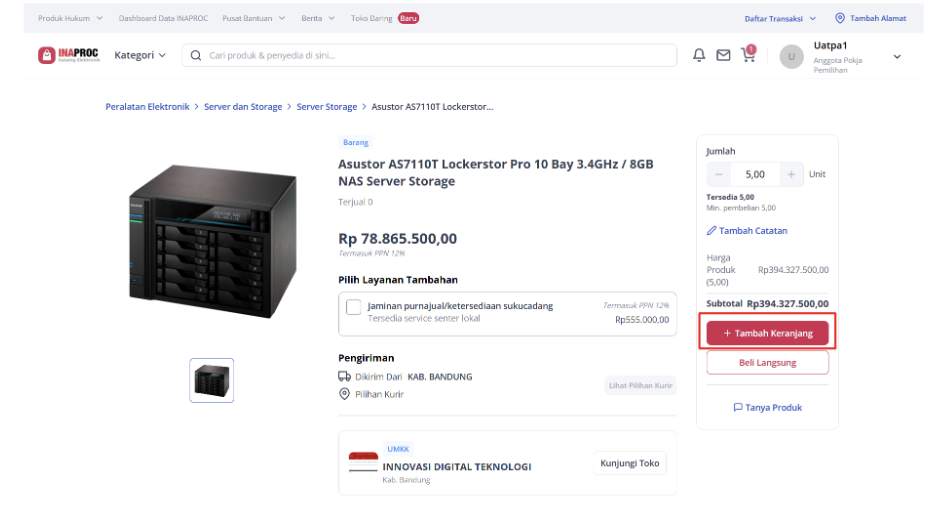This screenshot has height=506, width=938.
Task: Click the search magnifier icon
Action: click(196, 56)
